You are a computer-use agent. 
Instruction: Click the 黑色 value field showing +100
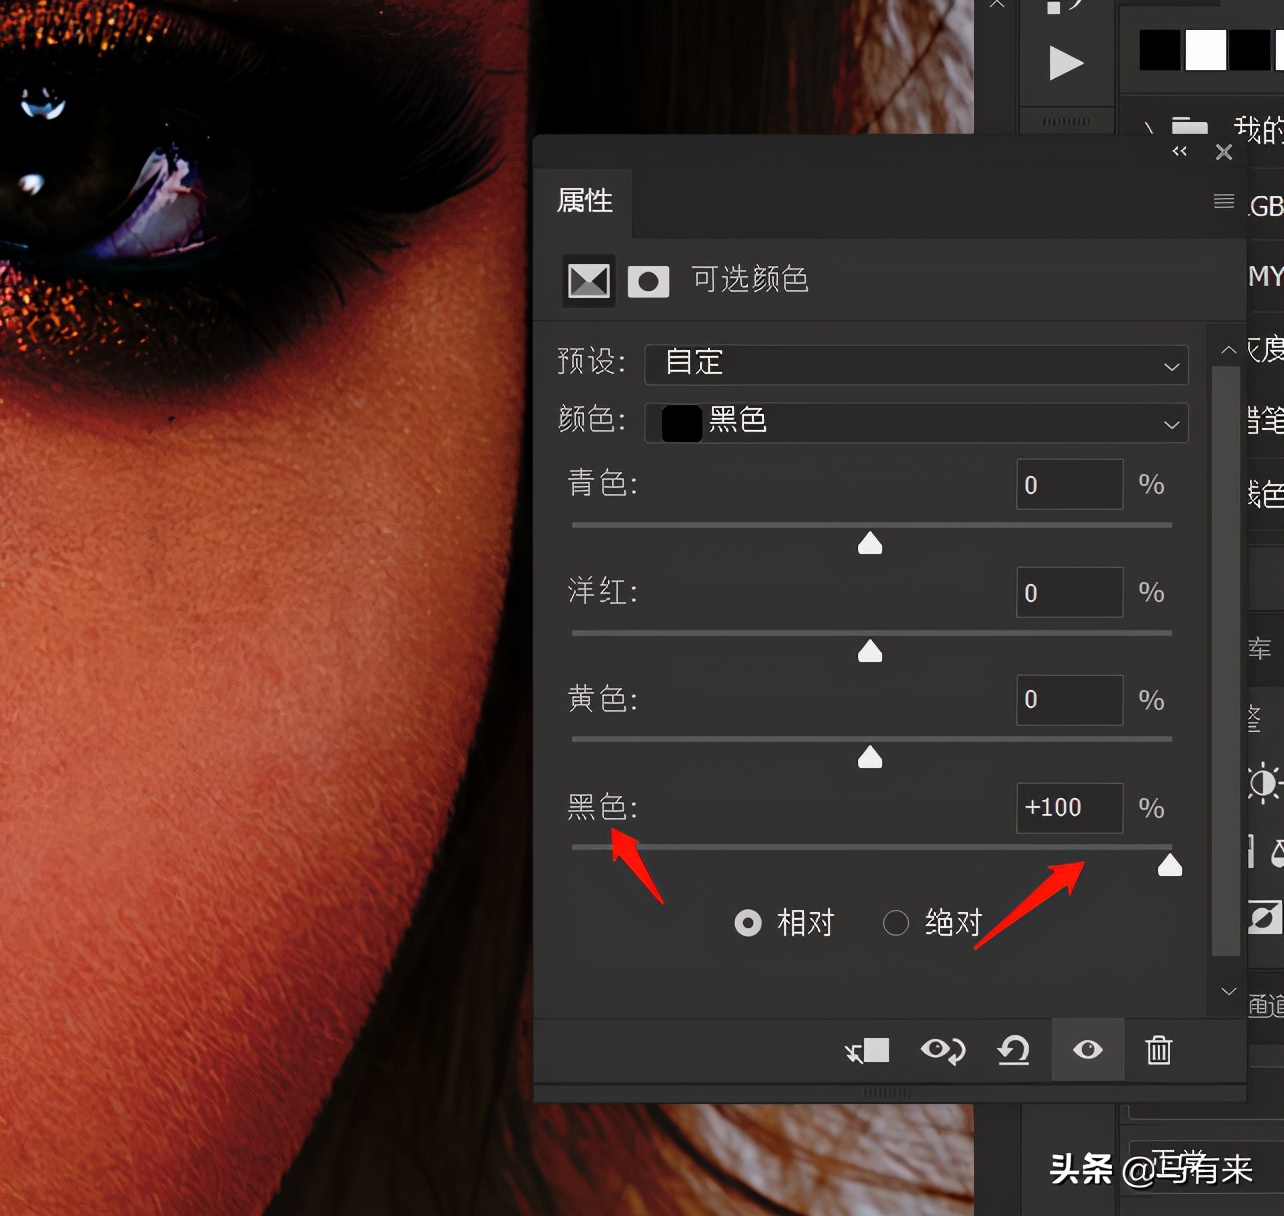pos(1069,808)
